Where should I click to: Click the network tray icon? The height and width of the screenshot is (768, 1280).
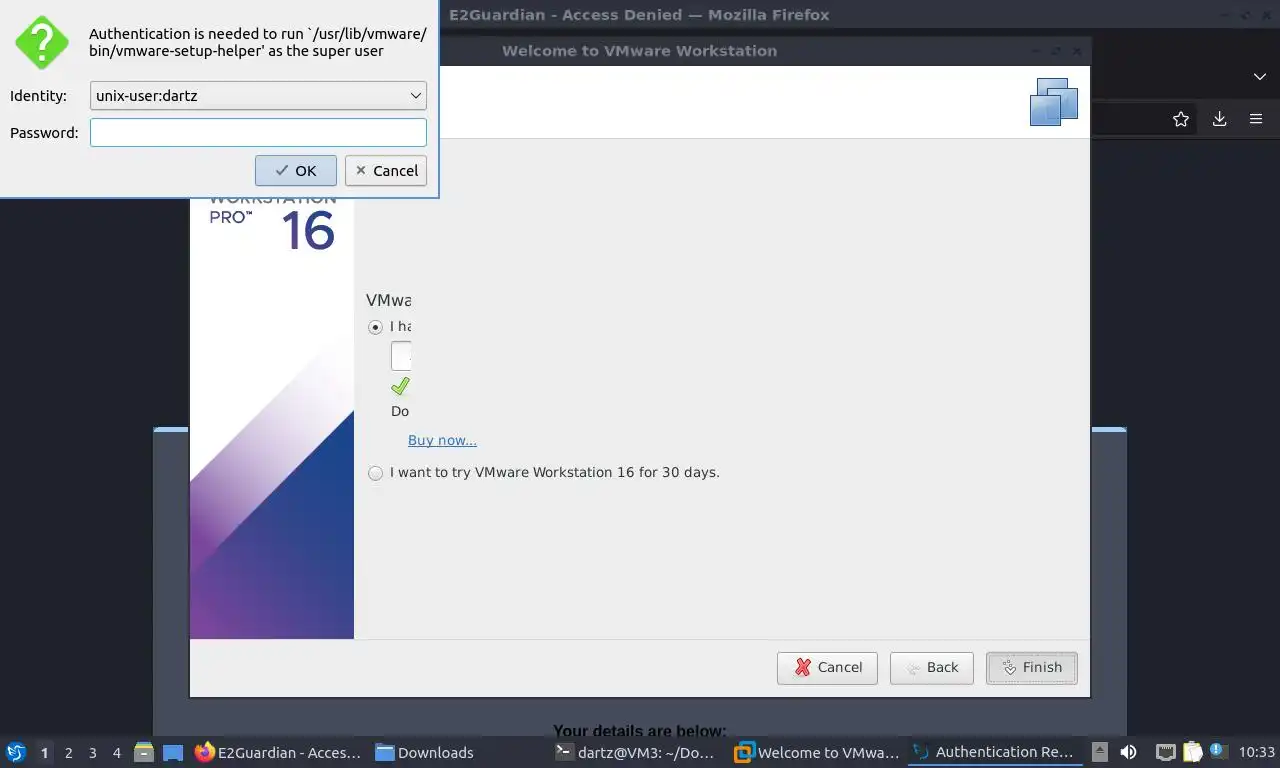point(1165,752)
